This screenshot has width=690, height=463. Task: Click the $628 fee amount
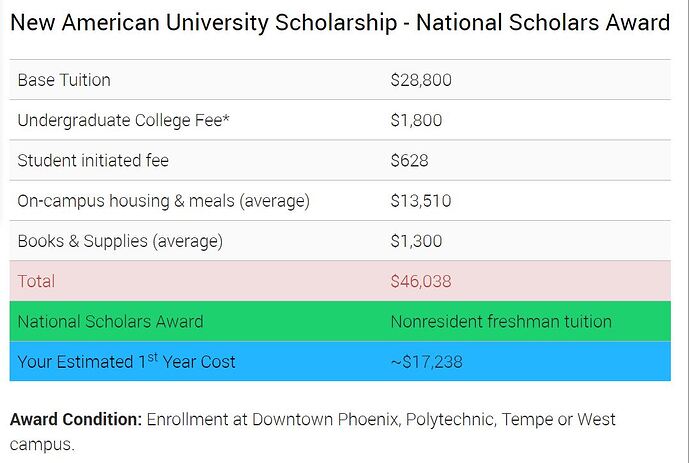pyautogui.click(x=409, y=160)
